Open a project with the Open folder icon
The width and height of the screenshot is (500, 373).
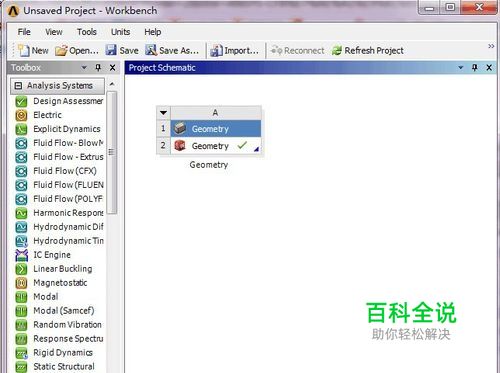click(x=61, y=51)
